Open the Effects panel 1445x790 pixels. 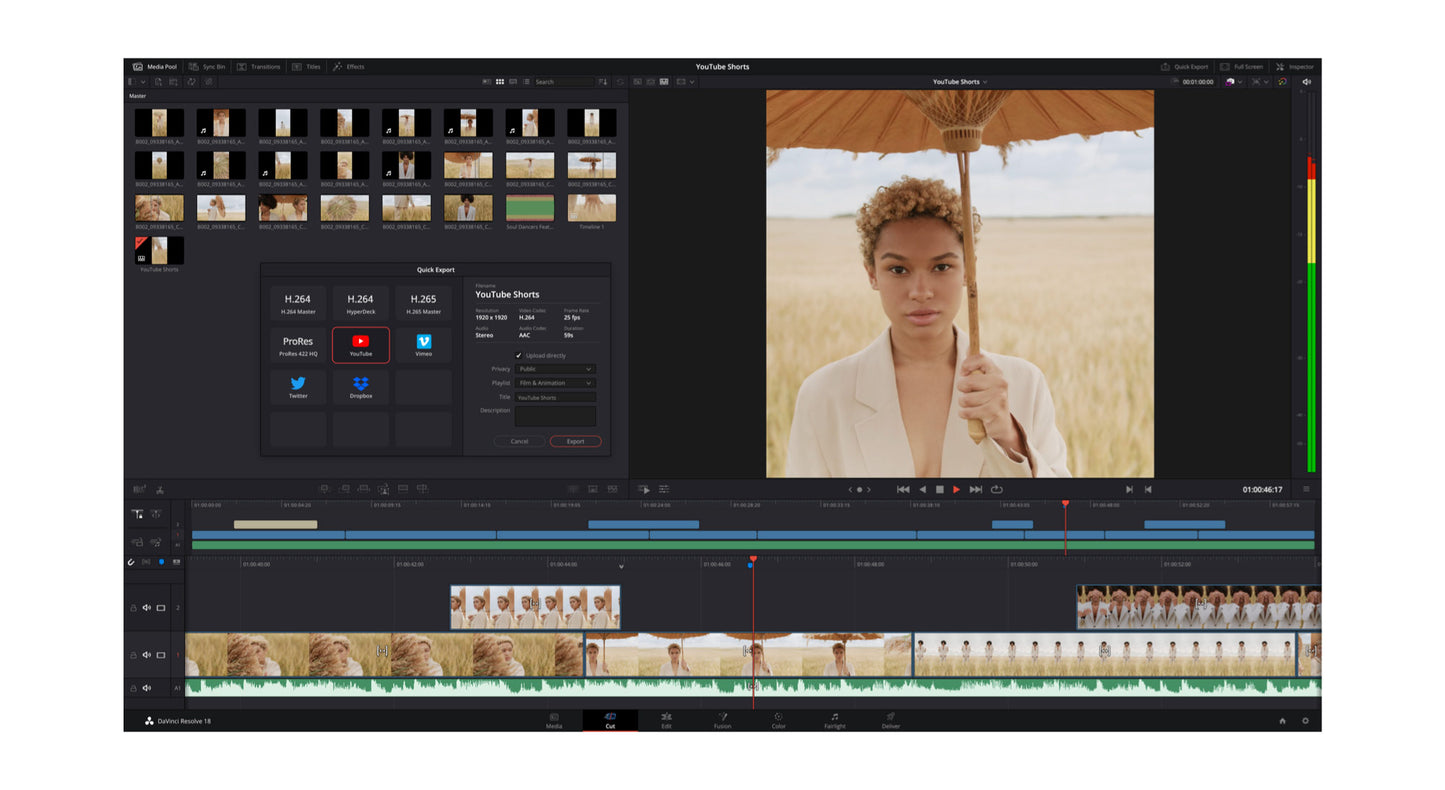pos(351,66)
